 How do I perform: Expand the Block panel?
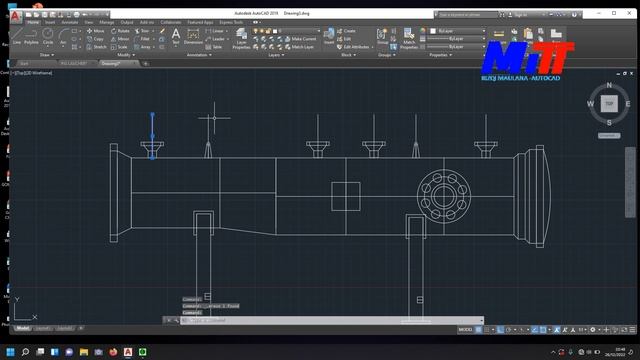pos(348,55)
